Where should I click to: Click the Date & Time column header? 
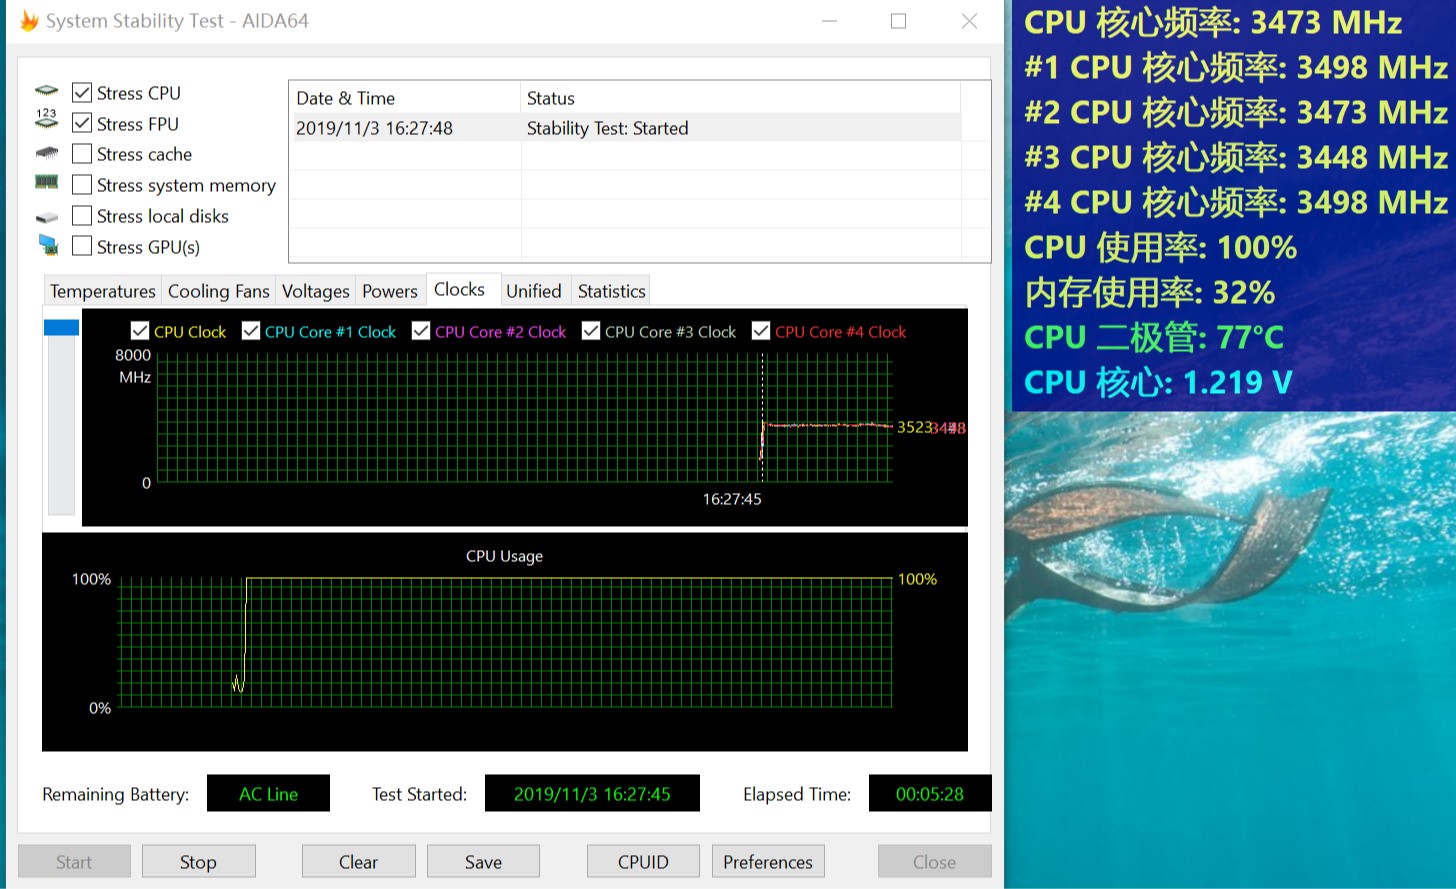pos(404,98)
